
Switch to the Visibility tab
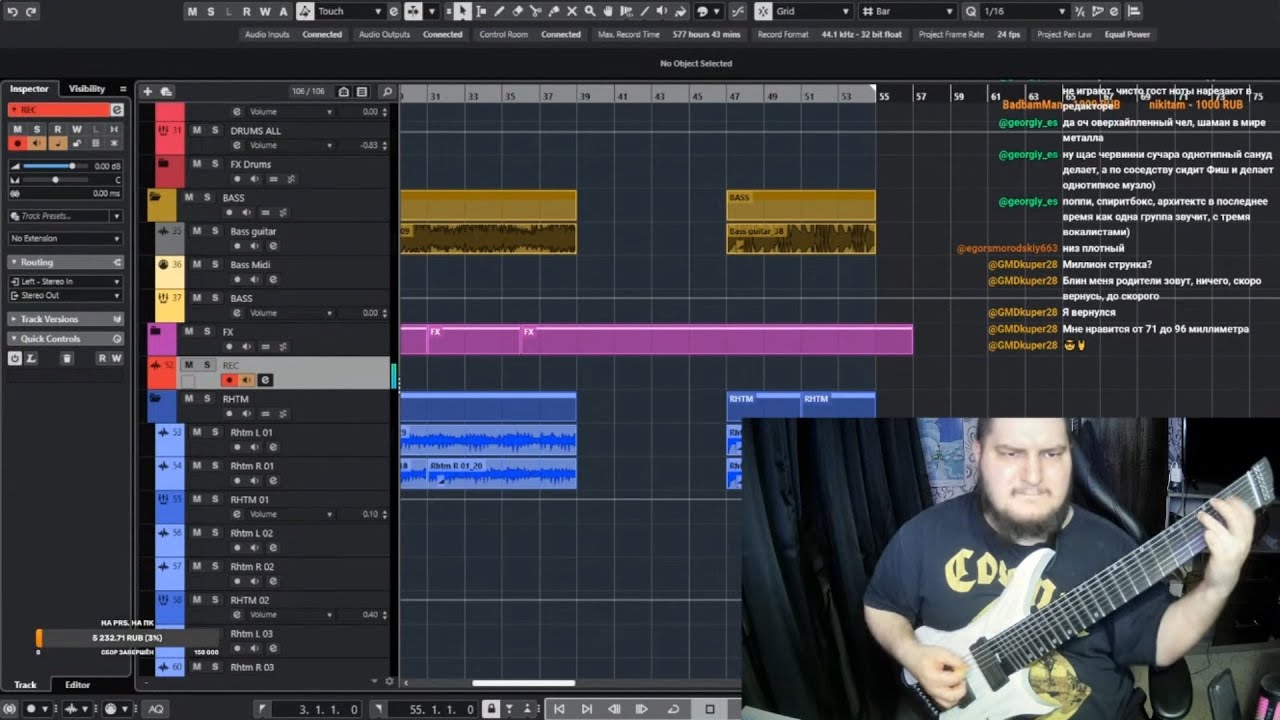[87, 89]
